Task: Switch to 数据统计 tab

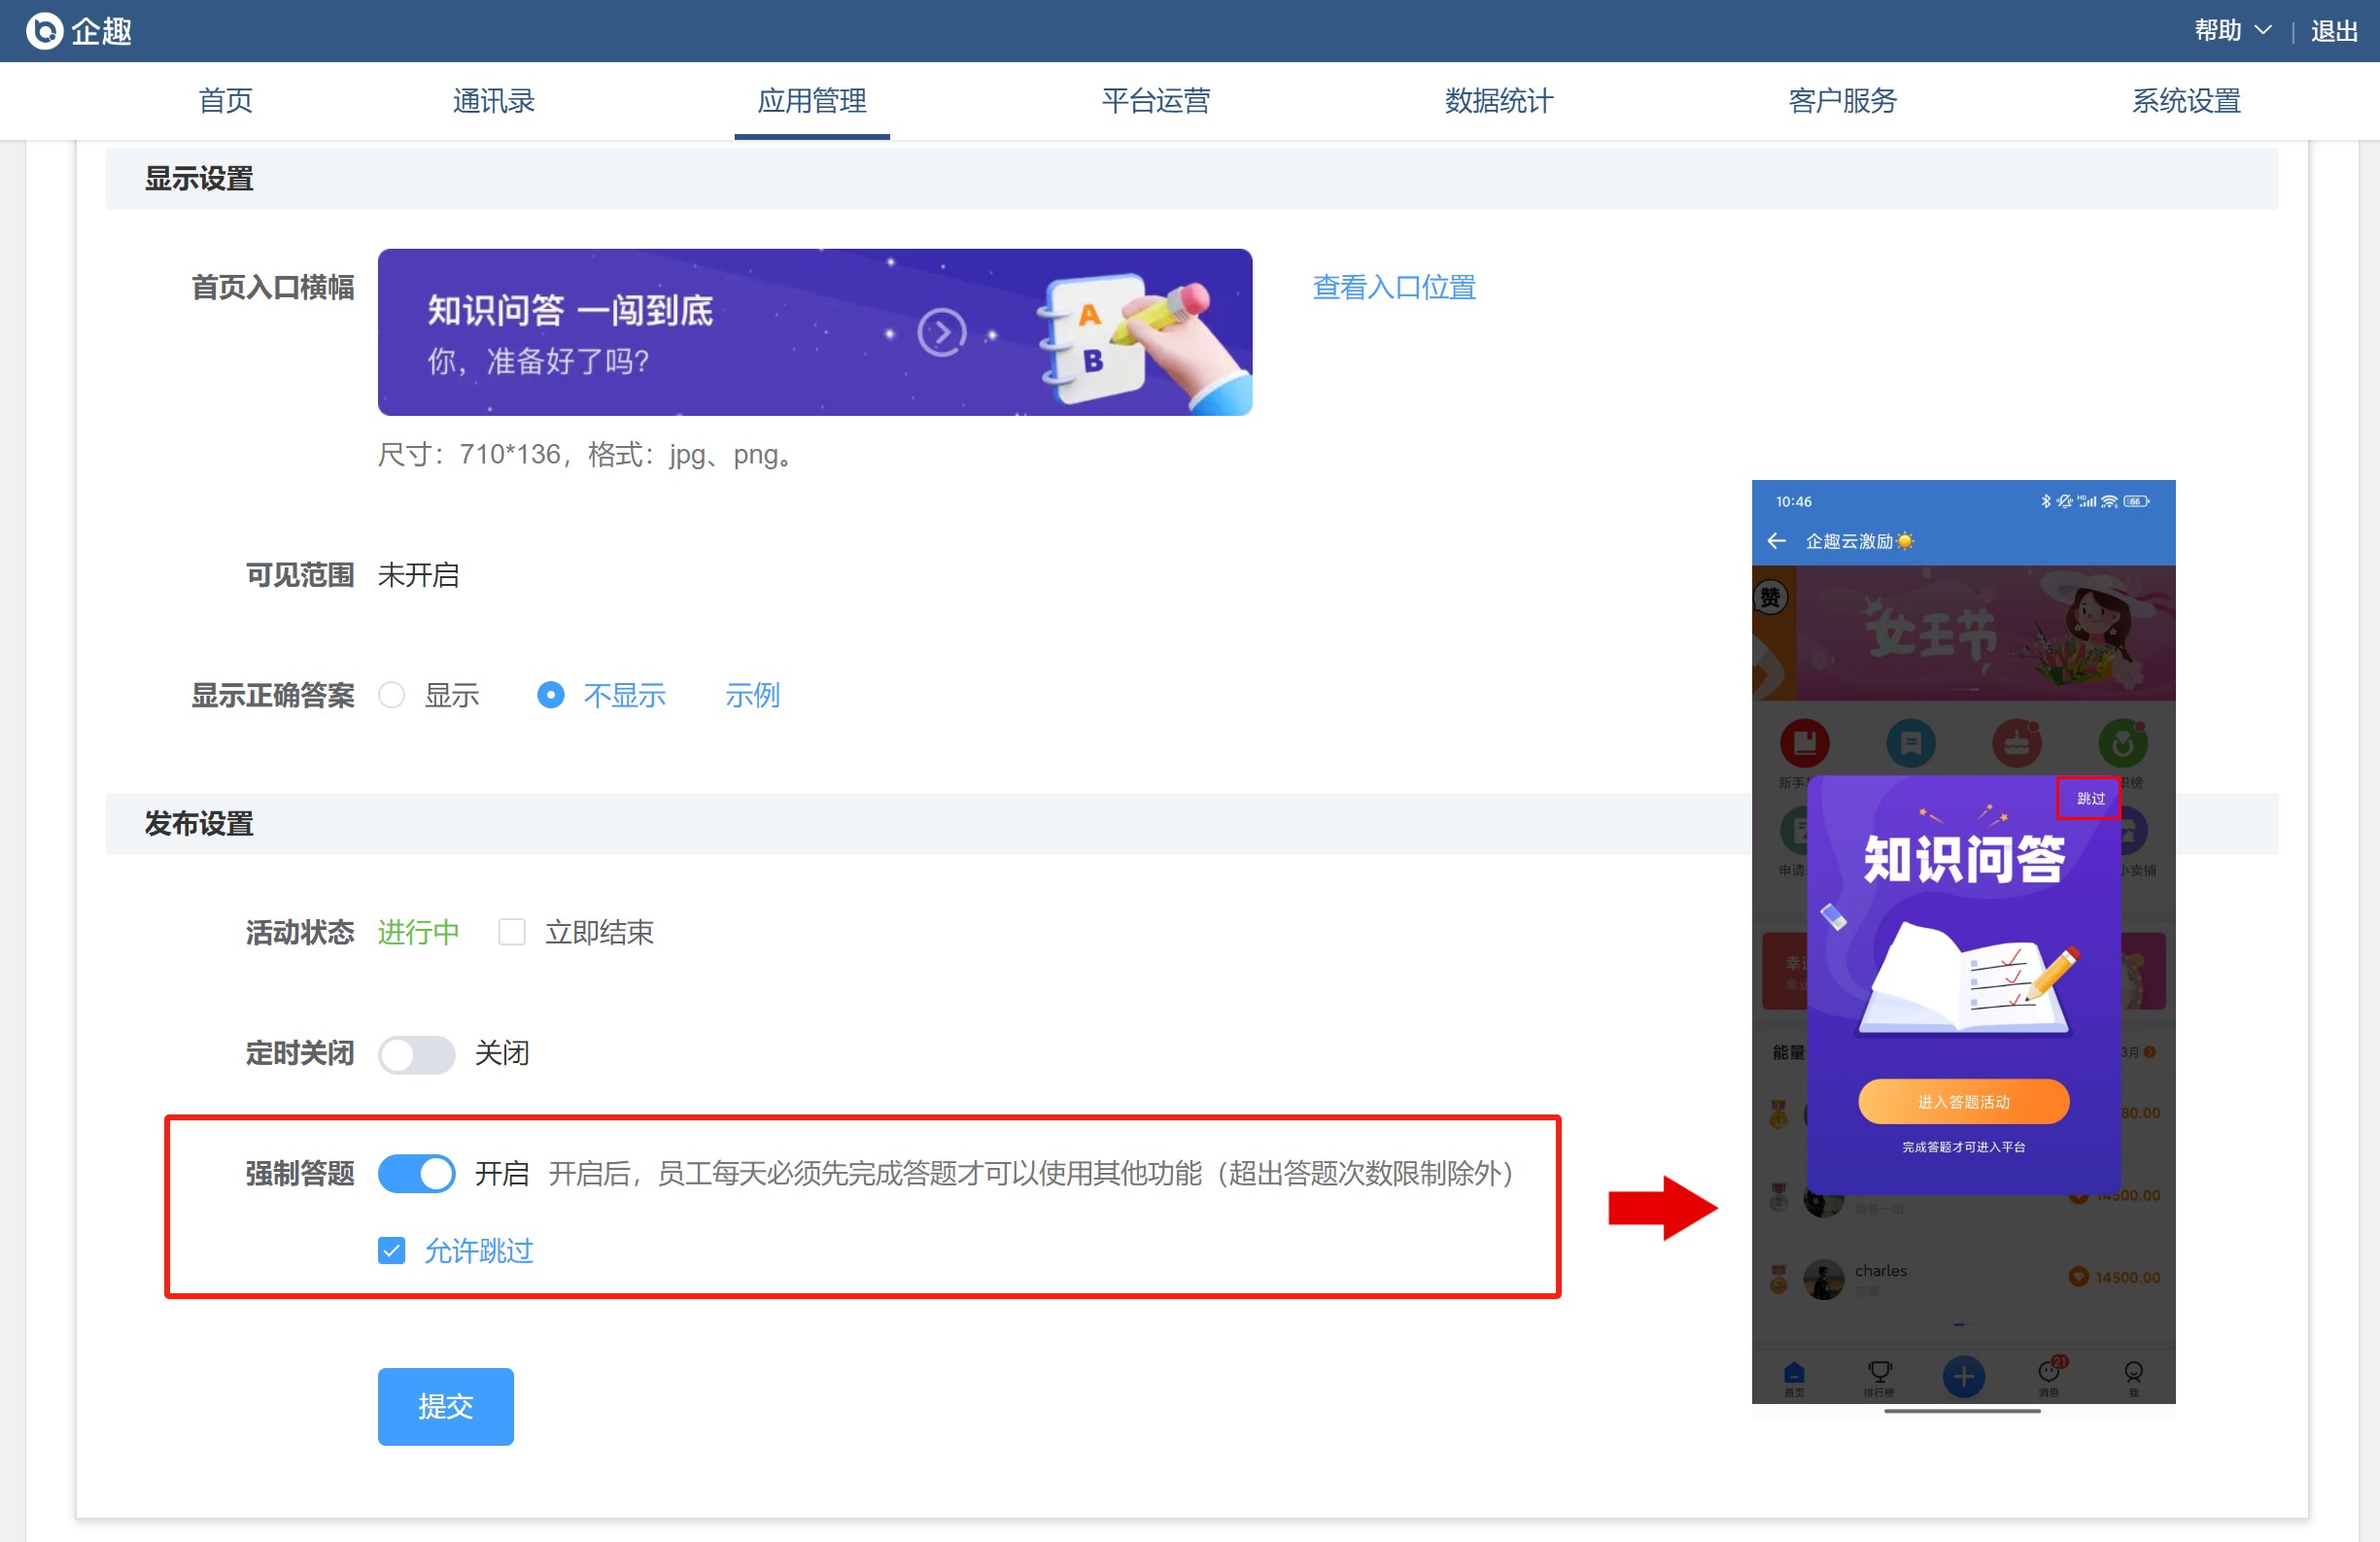Action: pos(1498,101)
